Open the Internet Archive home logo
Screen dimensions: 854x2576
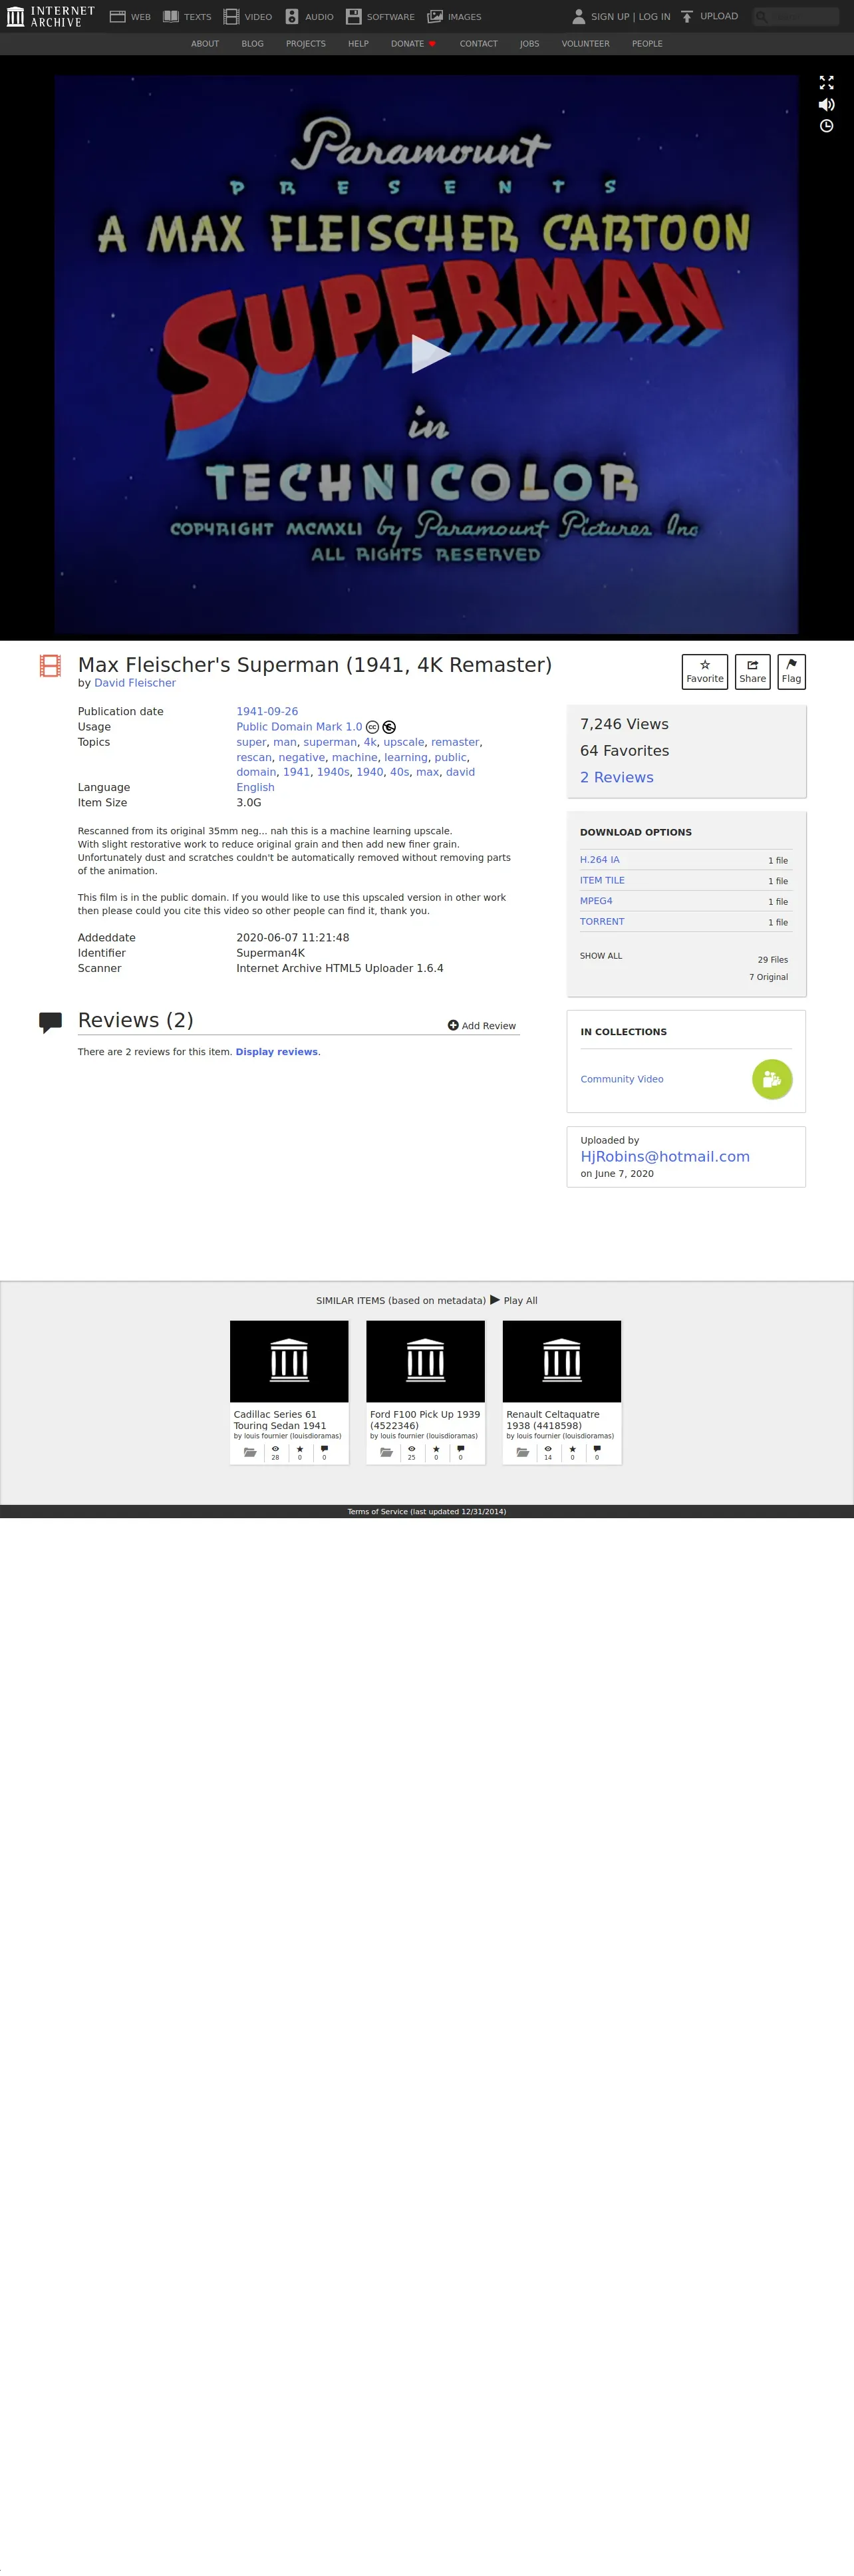tap(50, 16)
